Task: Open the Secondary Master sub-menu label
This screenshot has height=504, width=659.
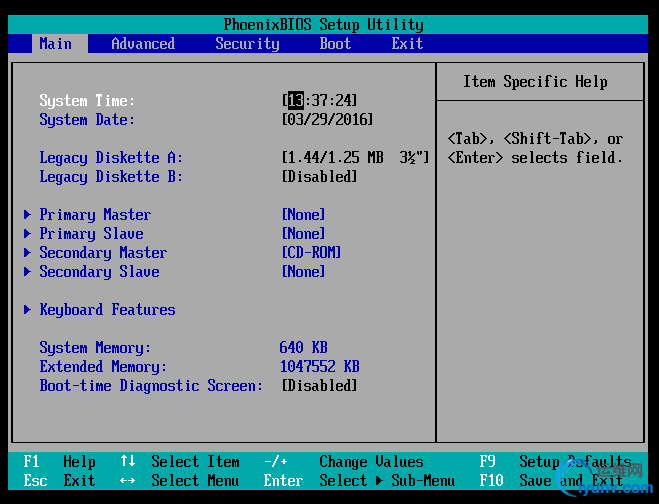Action: [103, 253]
